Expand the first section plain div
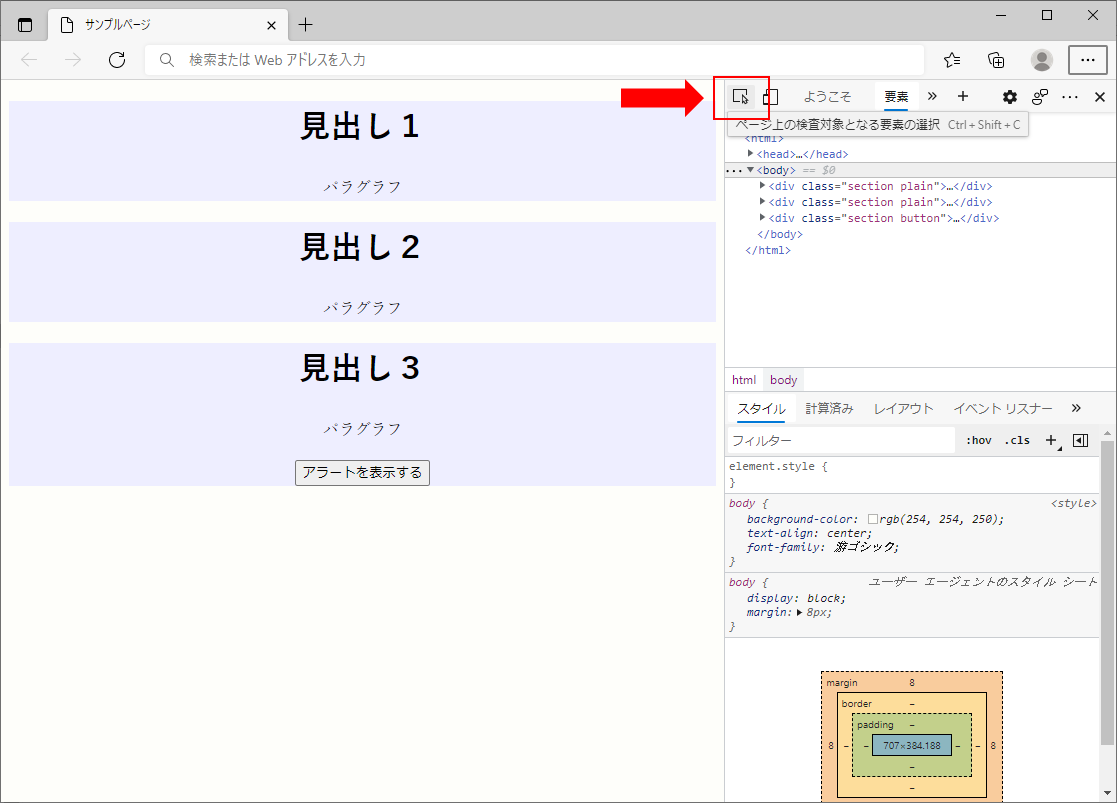The width and height of the screenshot is (1117, 803). click(762, 185)
